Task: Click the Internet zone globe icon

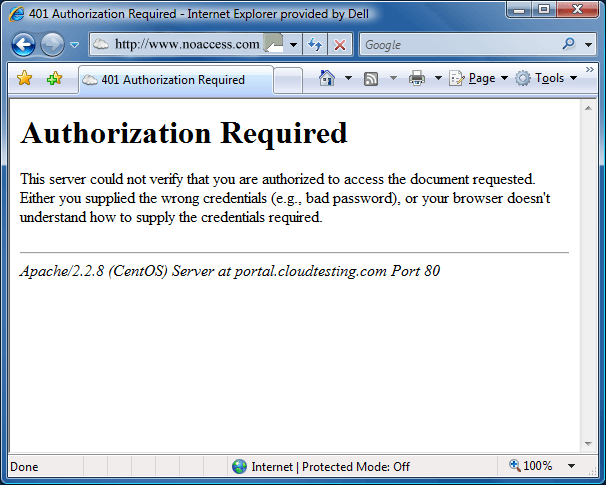Action: pyautogui.click(x=239, y=466)
